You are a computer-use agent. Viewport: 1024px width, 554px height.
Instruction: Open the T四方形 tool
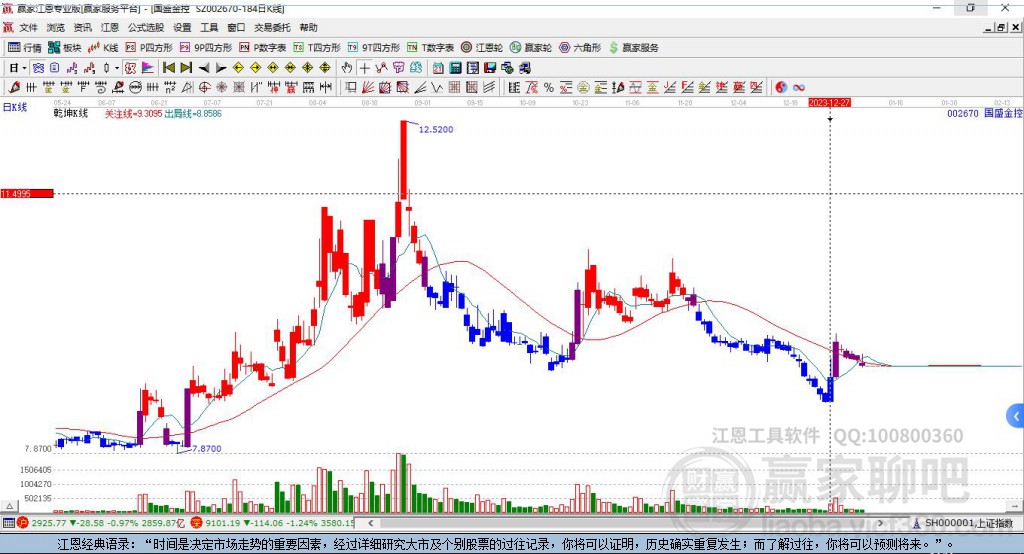pyautogui.click(x=317, y=48)
